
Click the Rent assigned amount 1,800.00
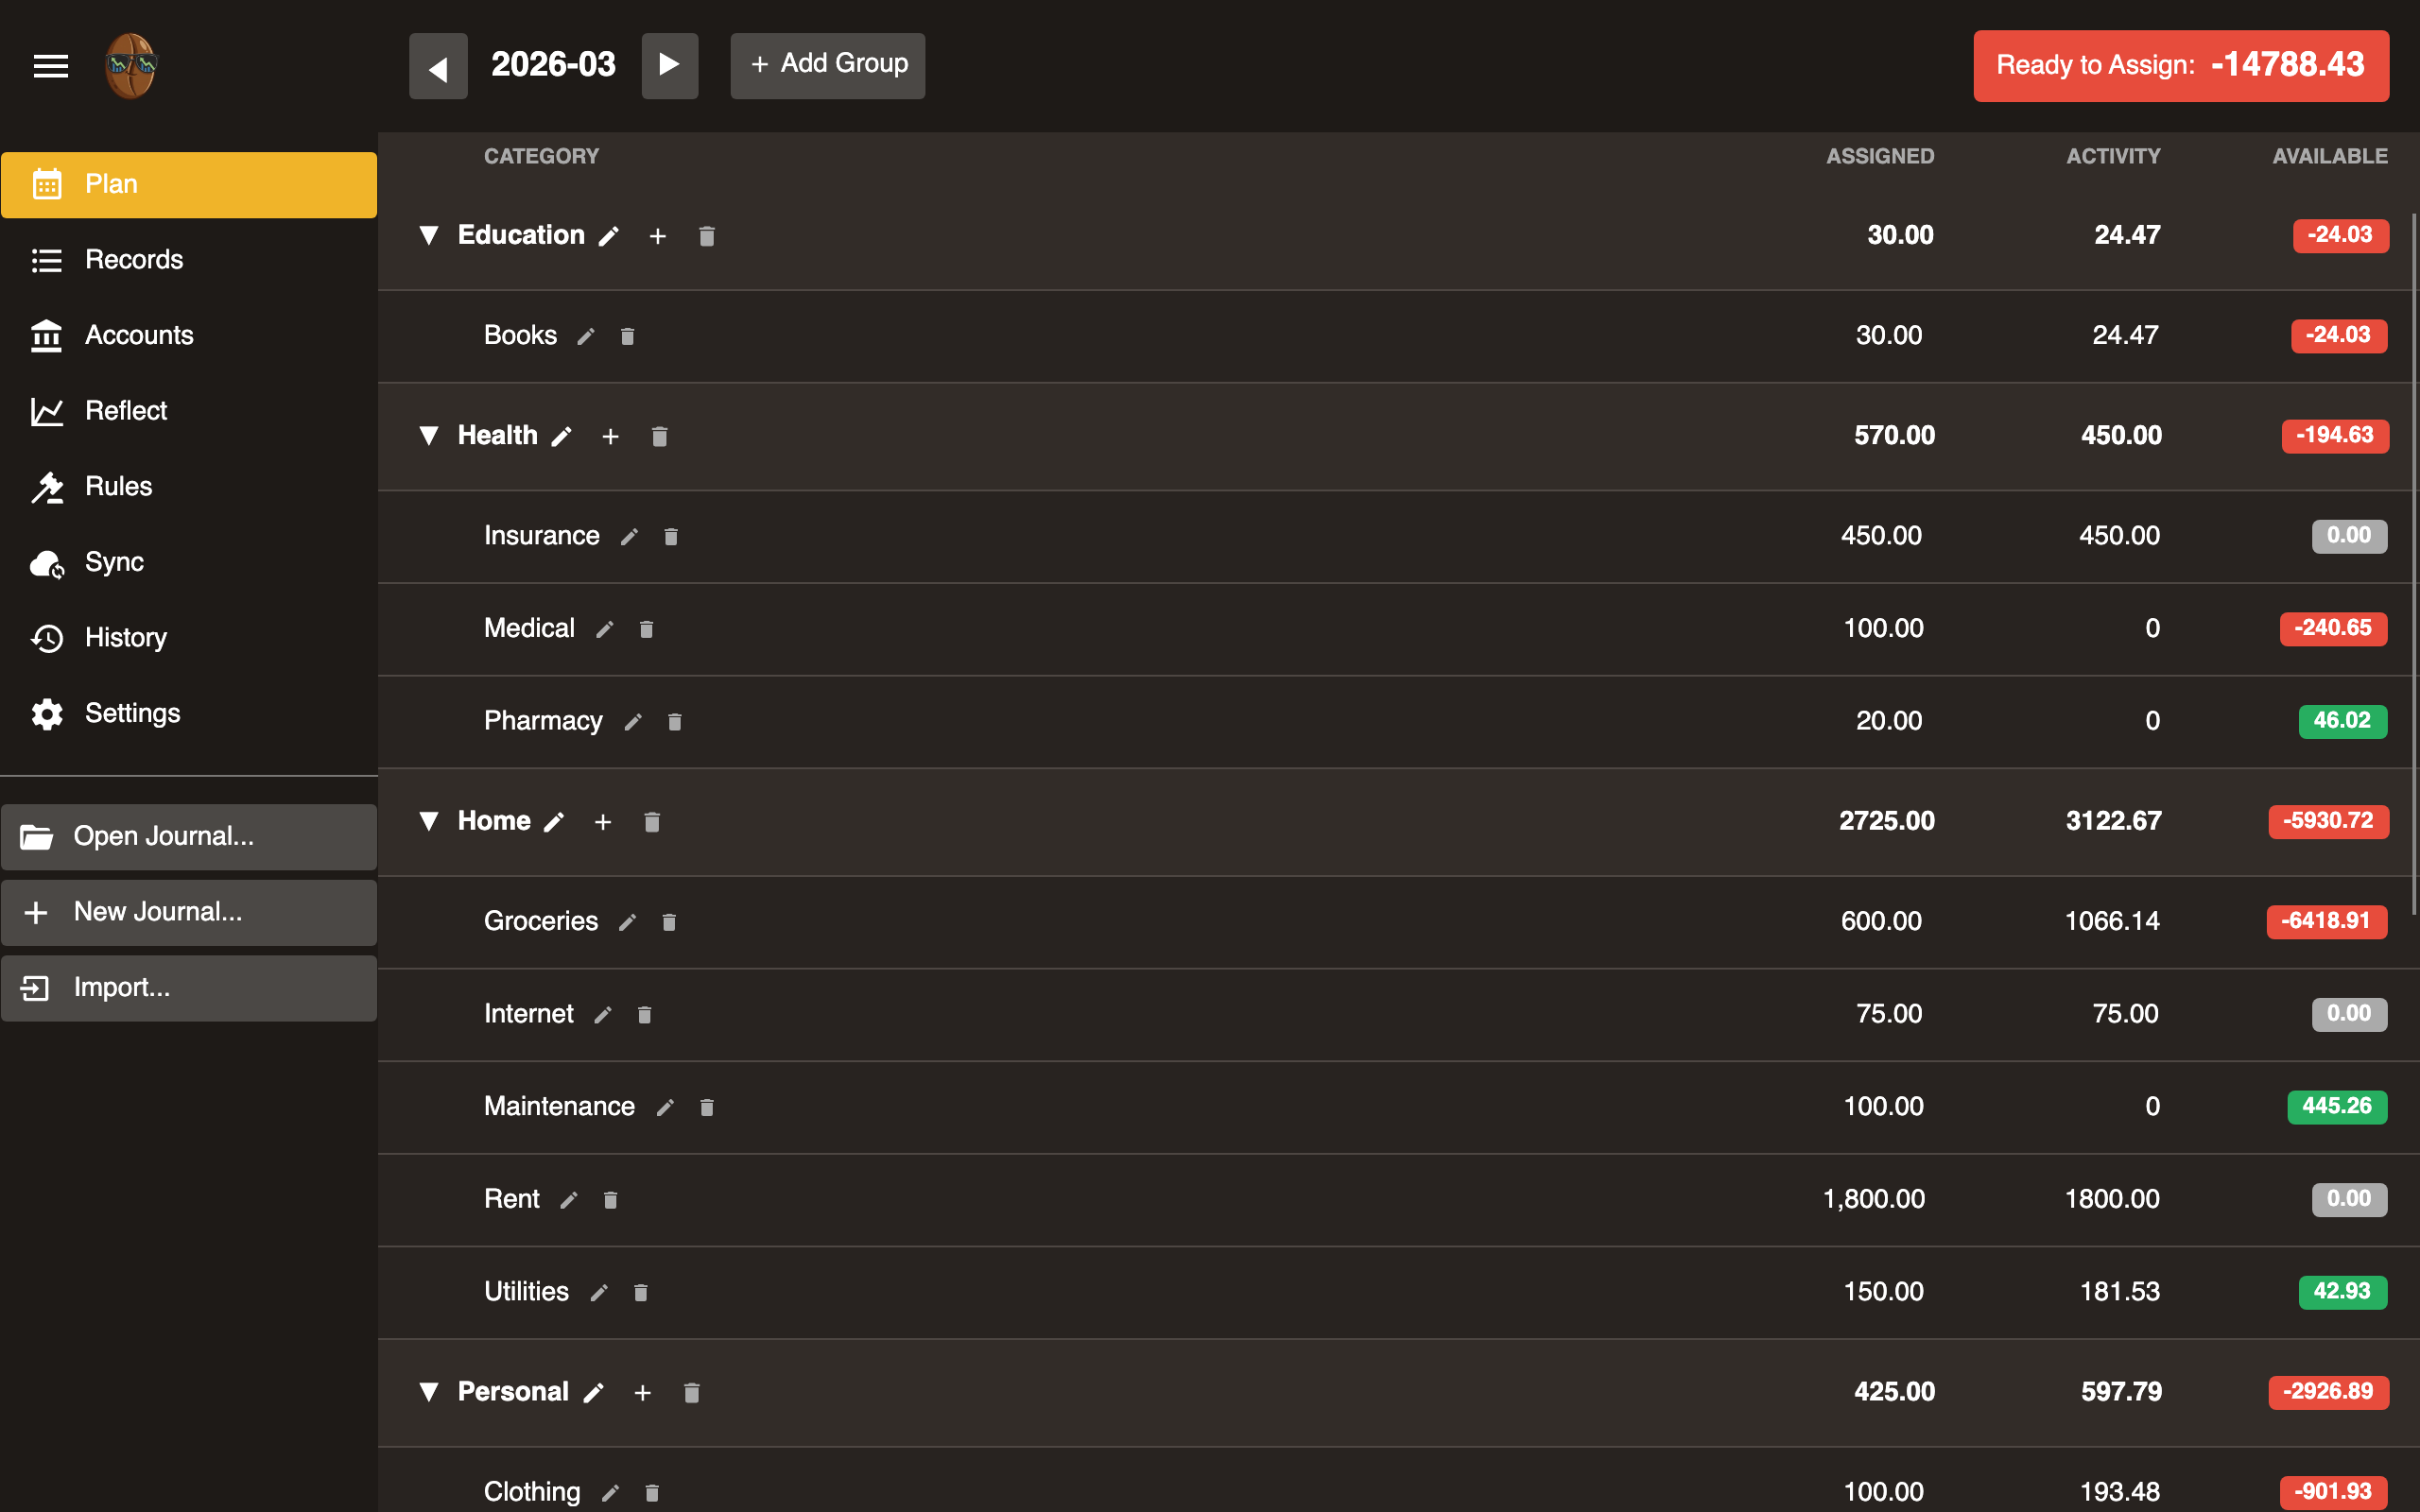pyautogui.click(x=1873, y=1199)
